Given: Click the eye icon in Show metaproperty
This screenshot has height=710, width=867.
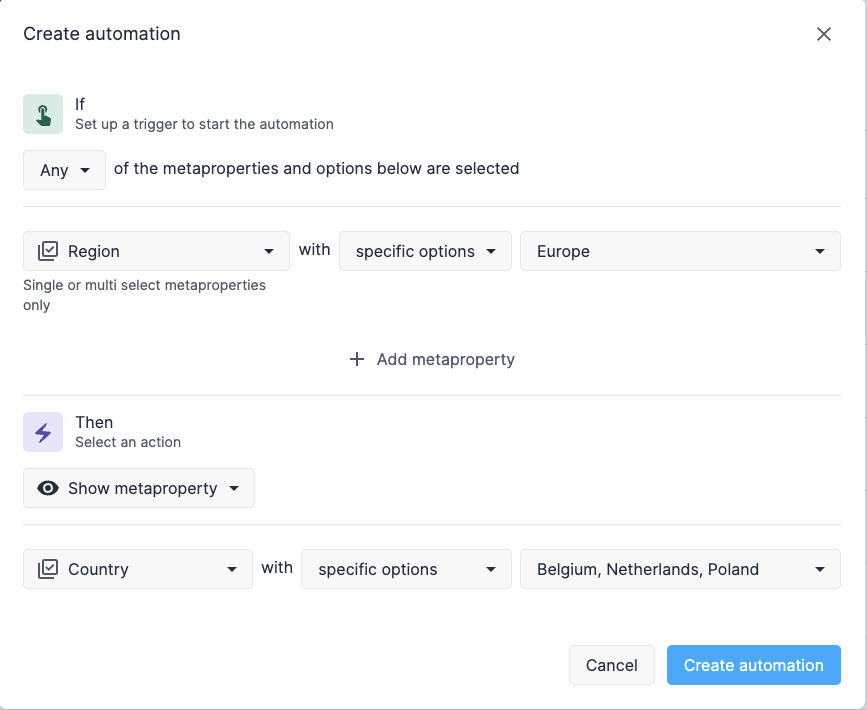Looking at the screenshot, I should [48, 488].
